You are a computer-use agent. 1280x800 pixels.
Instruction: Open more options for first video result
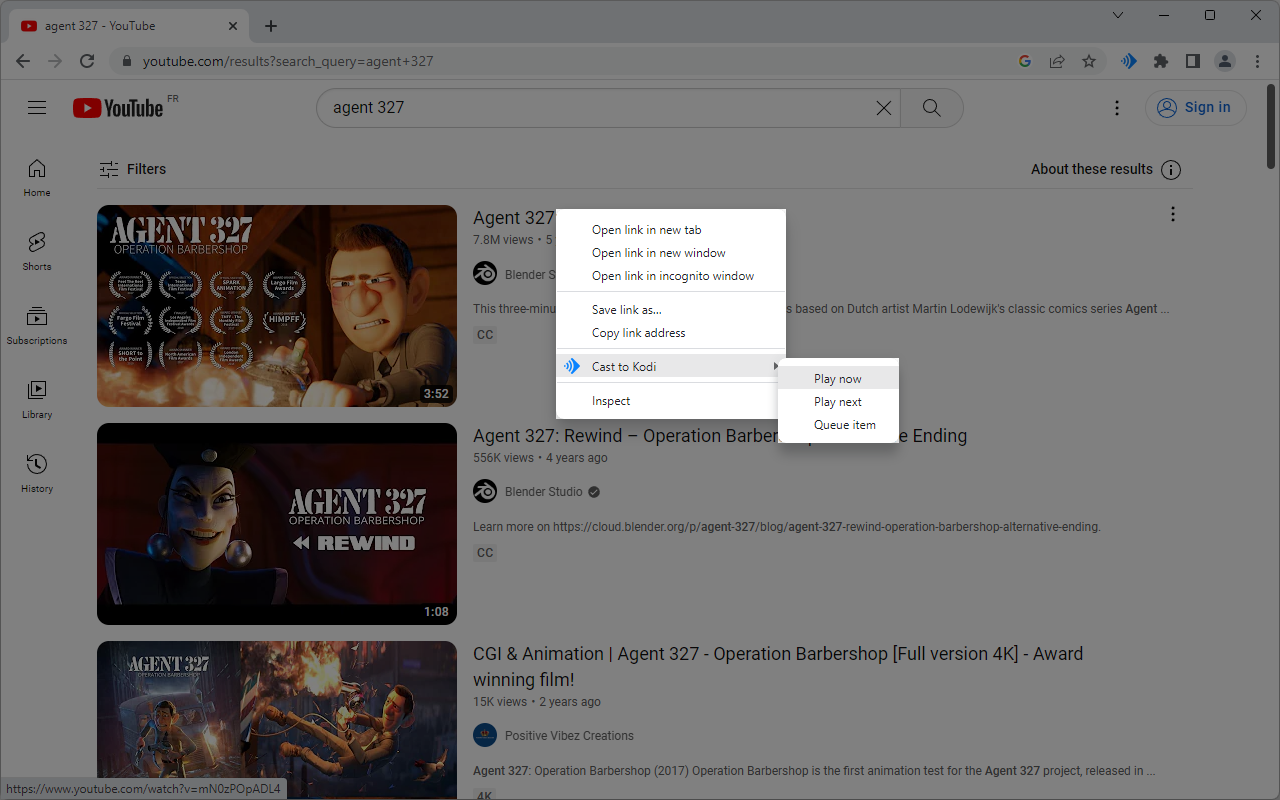click(1173, 214)
